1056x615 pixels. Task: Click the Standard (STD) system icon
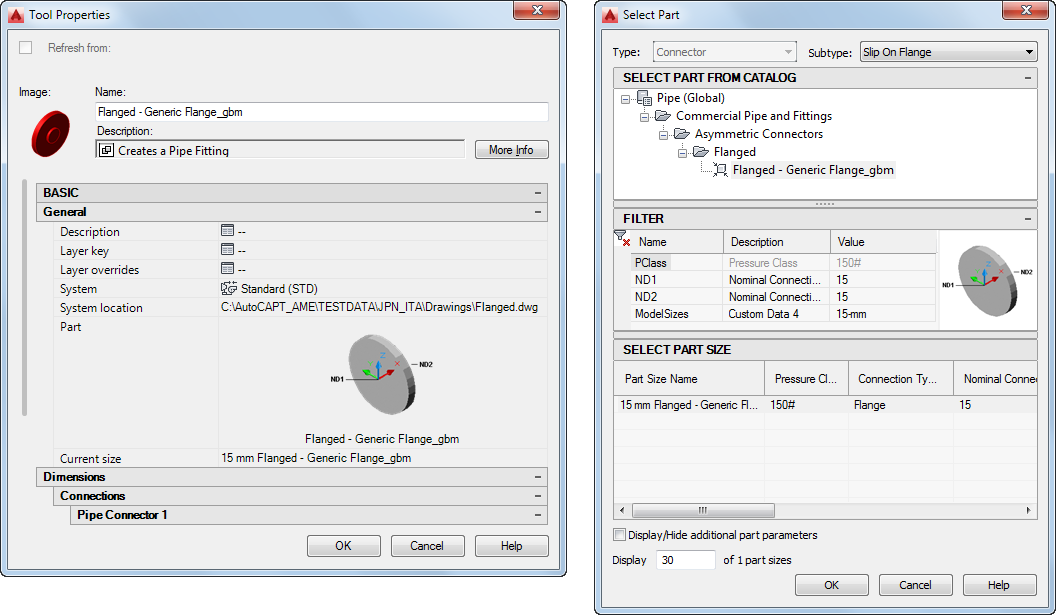229,288
